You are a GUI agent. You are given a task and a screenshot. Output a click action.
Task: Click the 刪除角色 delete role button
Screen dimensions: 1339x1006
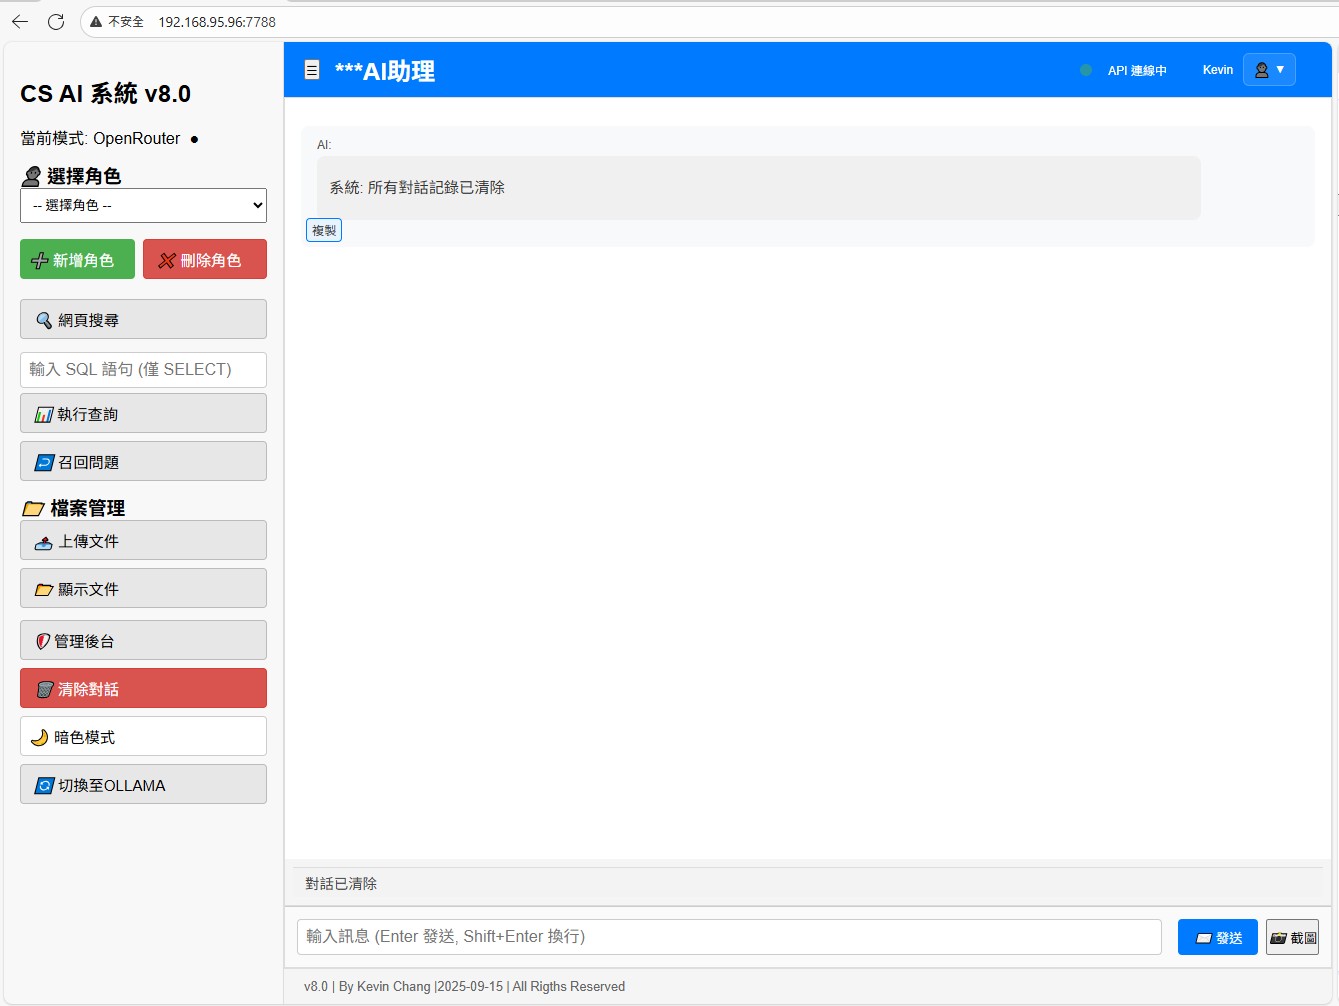205,259
